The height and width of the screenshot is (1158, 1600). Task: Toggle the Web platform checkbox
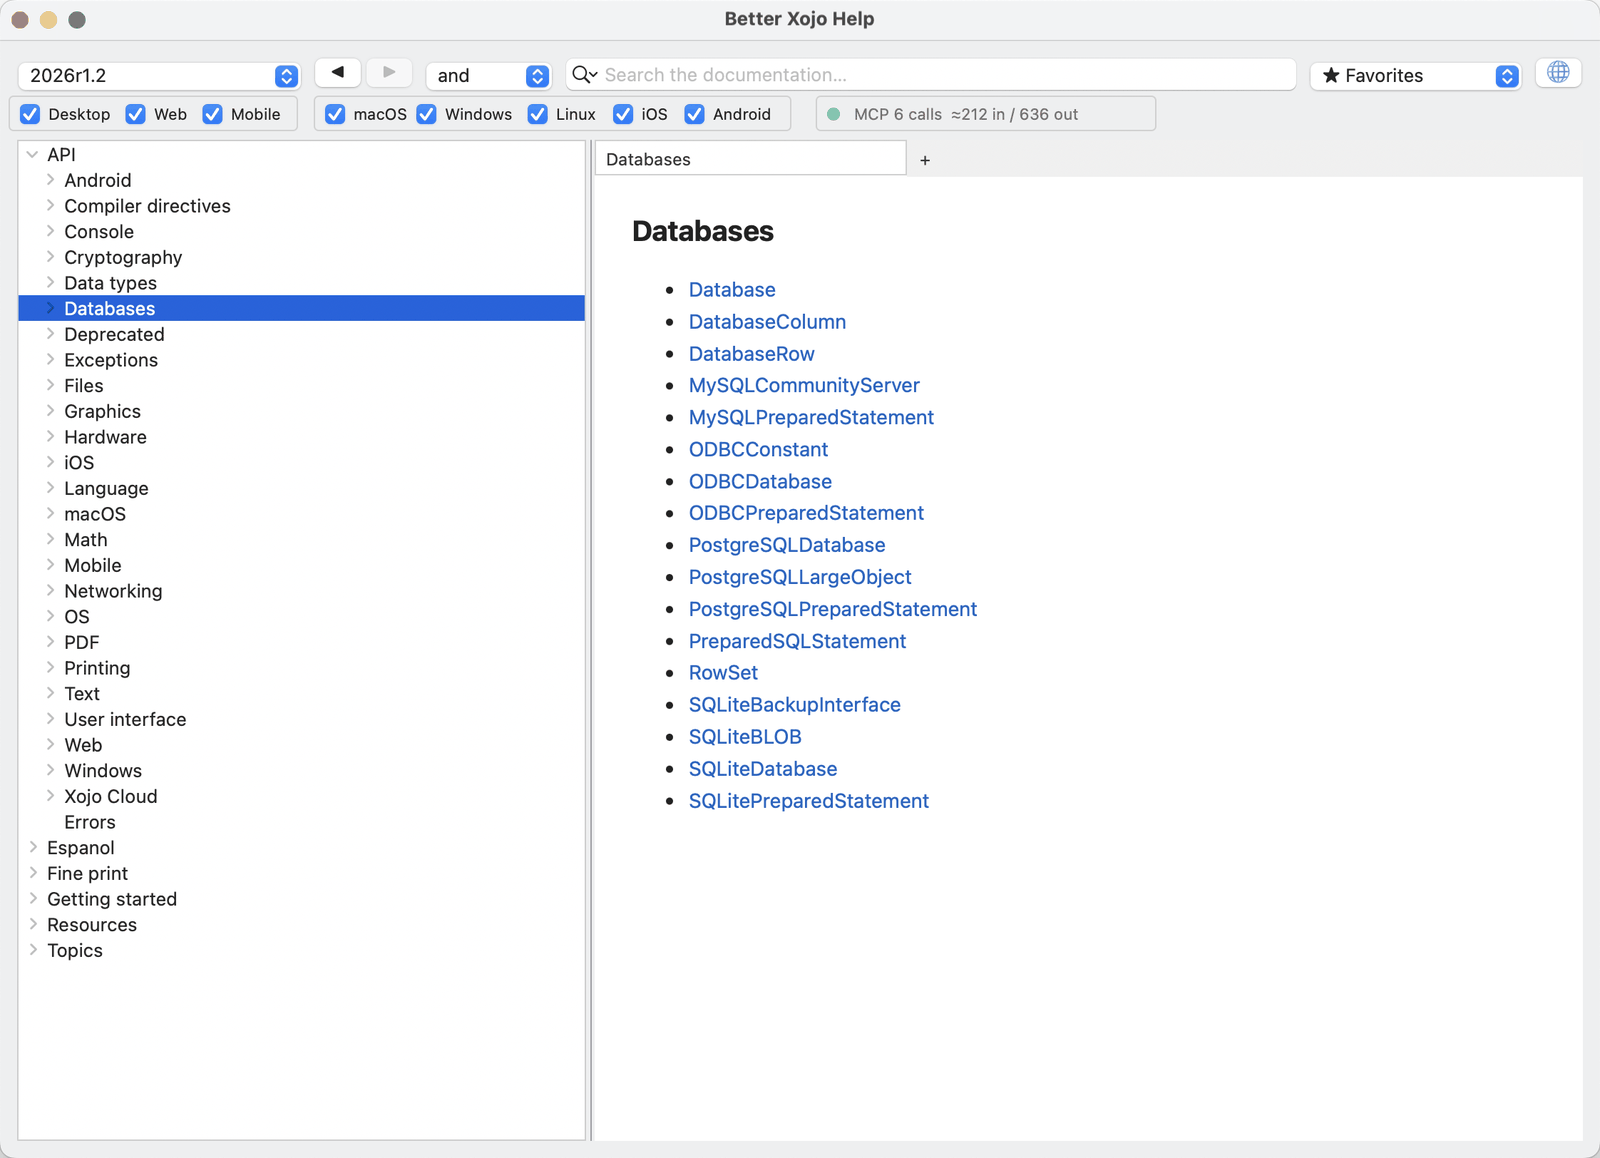click(135, 114)
